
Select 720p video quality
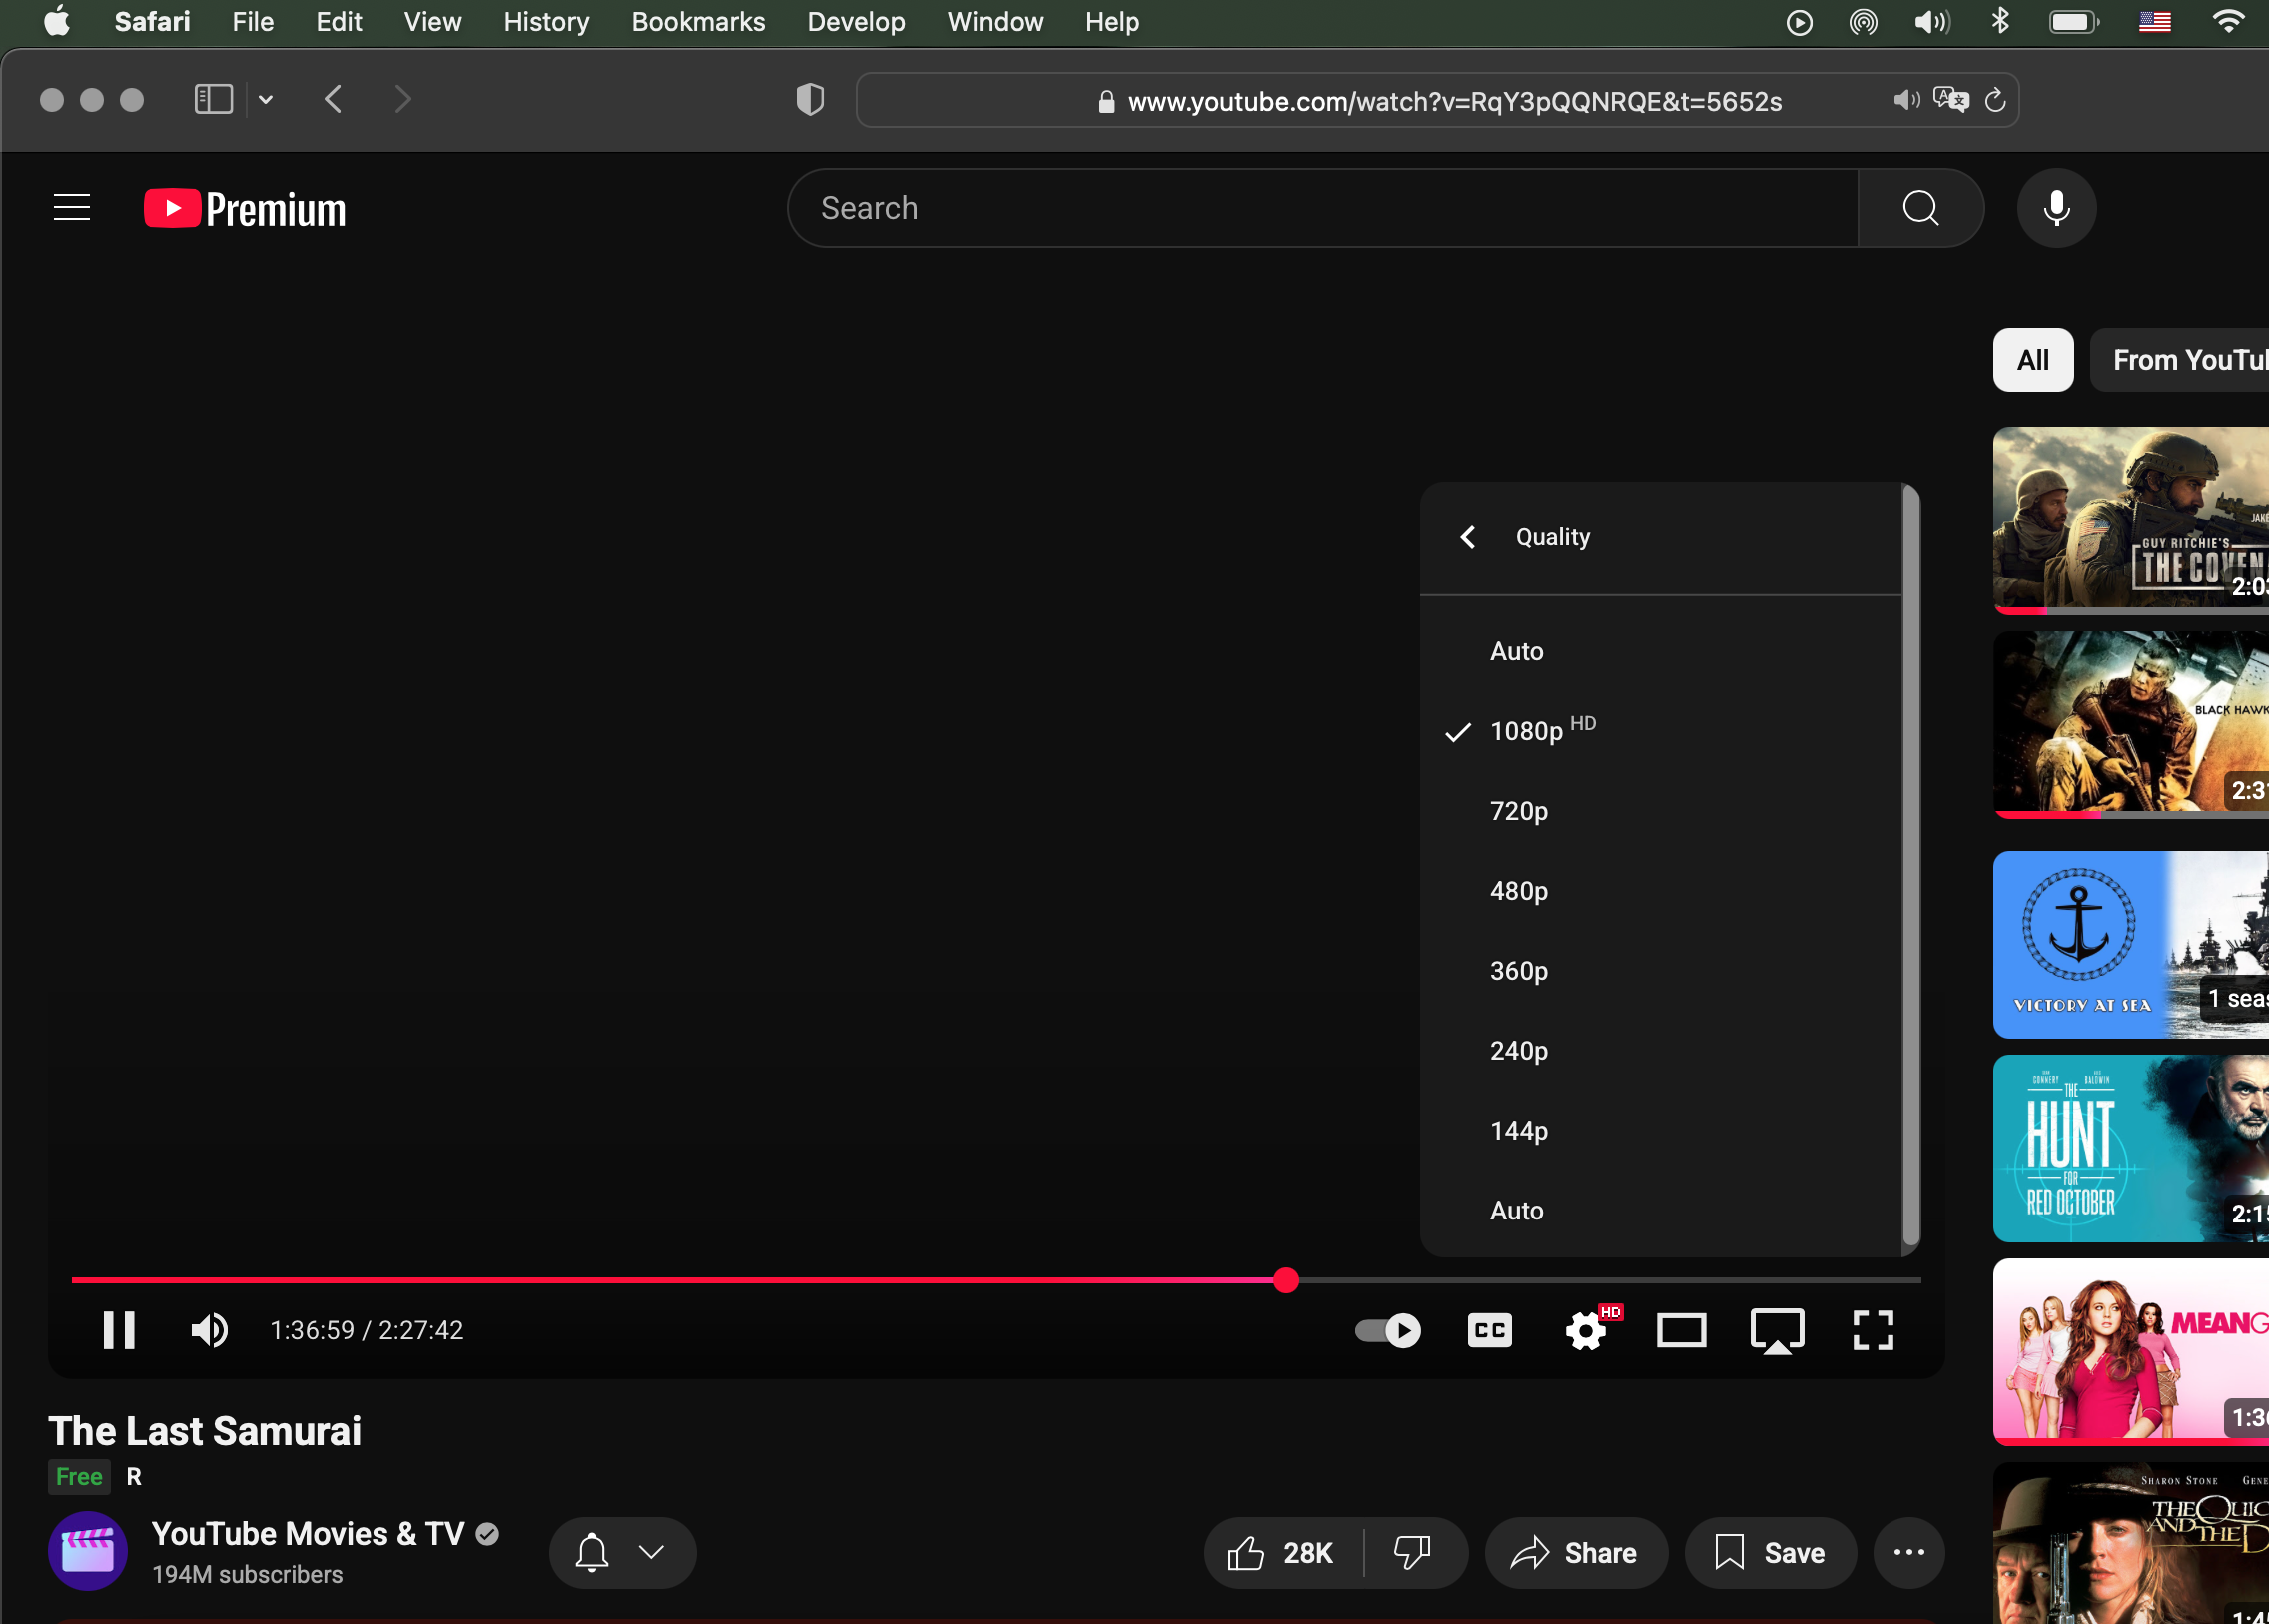(x=1518, y=811)
